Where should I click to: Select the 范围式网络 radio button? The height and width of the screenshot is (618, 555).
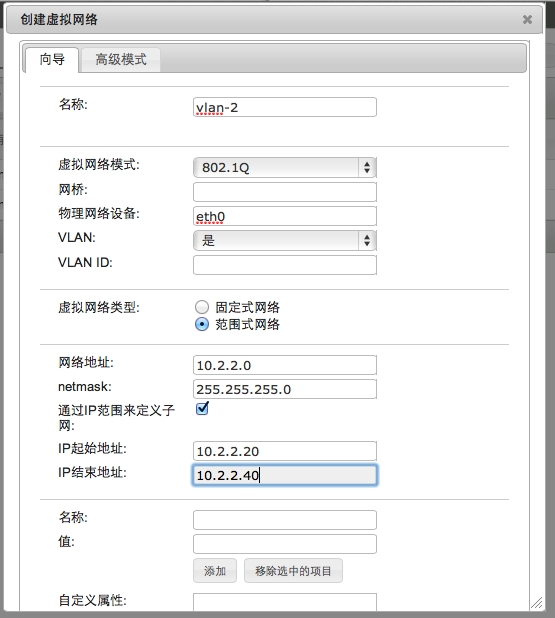(x=202, y=324)
